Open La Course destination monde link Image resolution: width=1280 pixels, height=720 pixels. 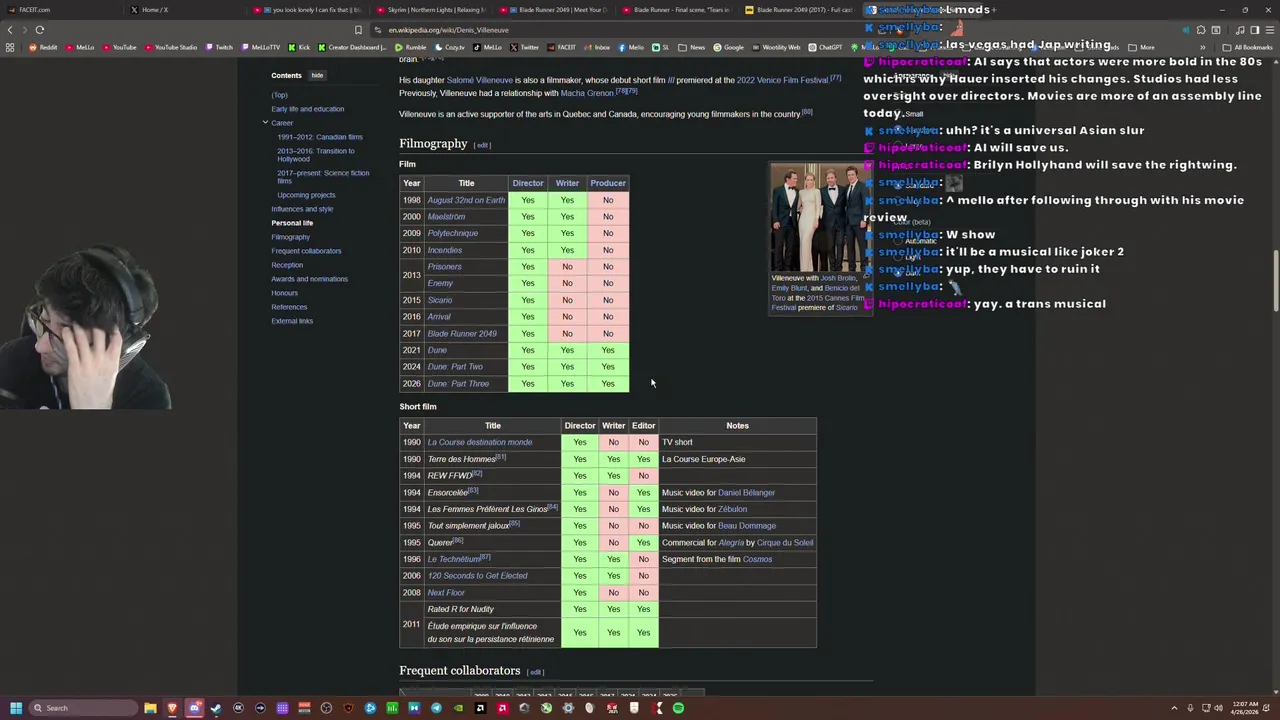(479, 442)
